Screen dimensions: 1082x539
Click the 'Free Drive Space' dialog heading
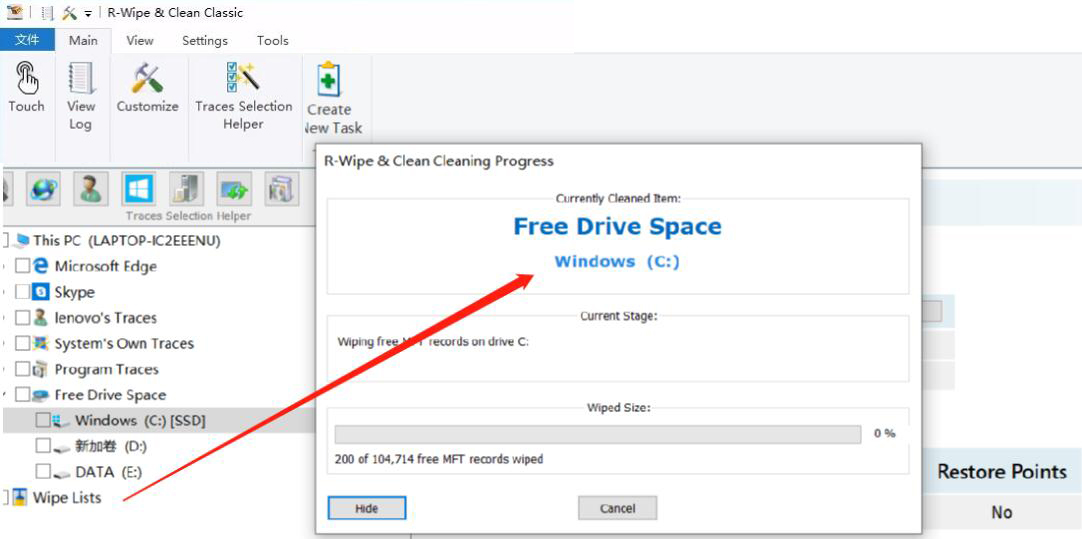(x=618, y=226)
